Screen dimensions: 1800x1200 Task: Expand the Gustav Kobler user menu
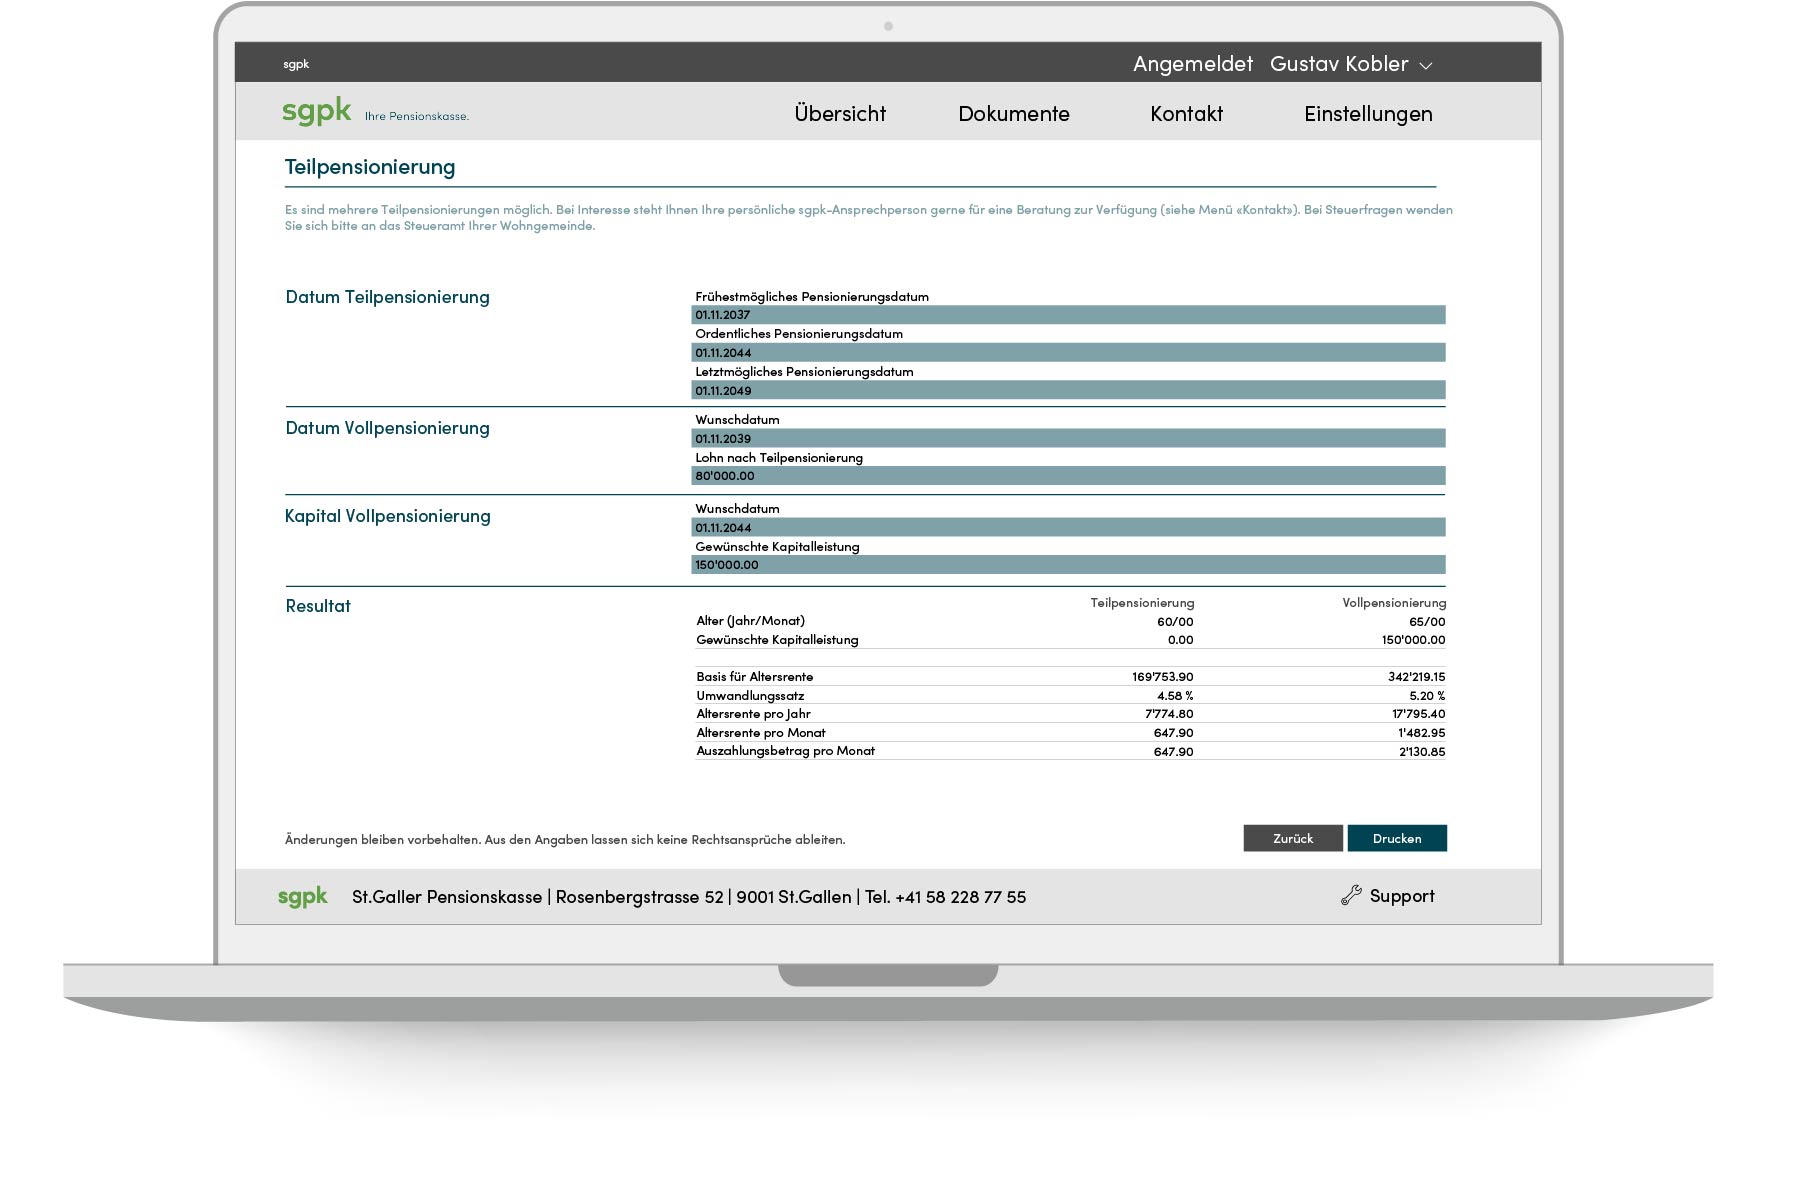click(x=1350, y=64)
